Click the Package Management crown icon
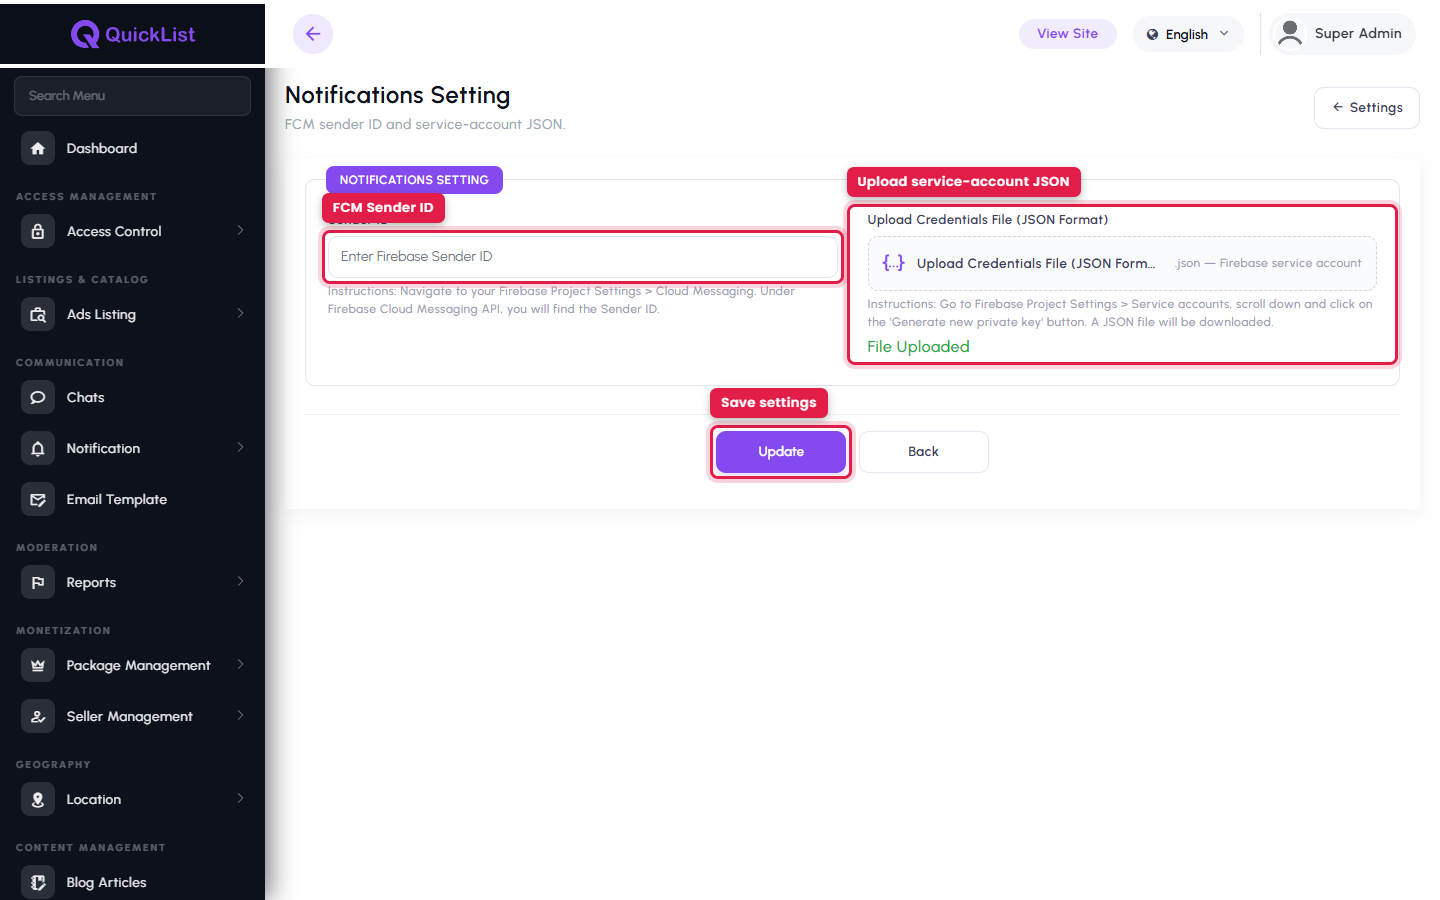The width and height of the screenshot is (1440, 900). pyautogui.click(x=38, y=665)
